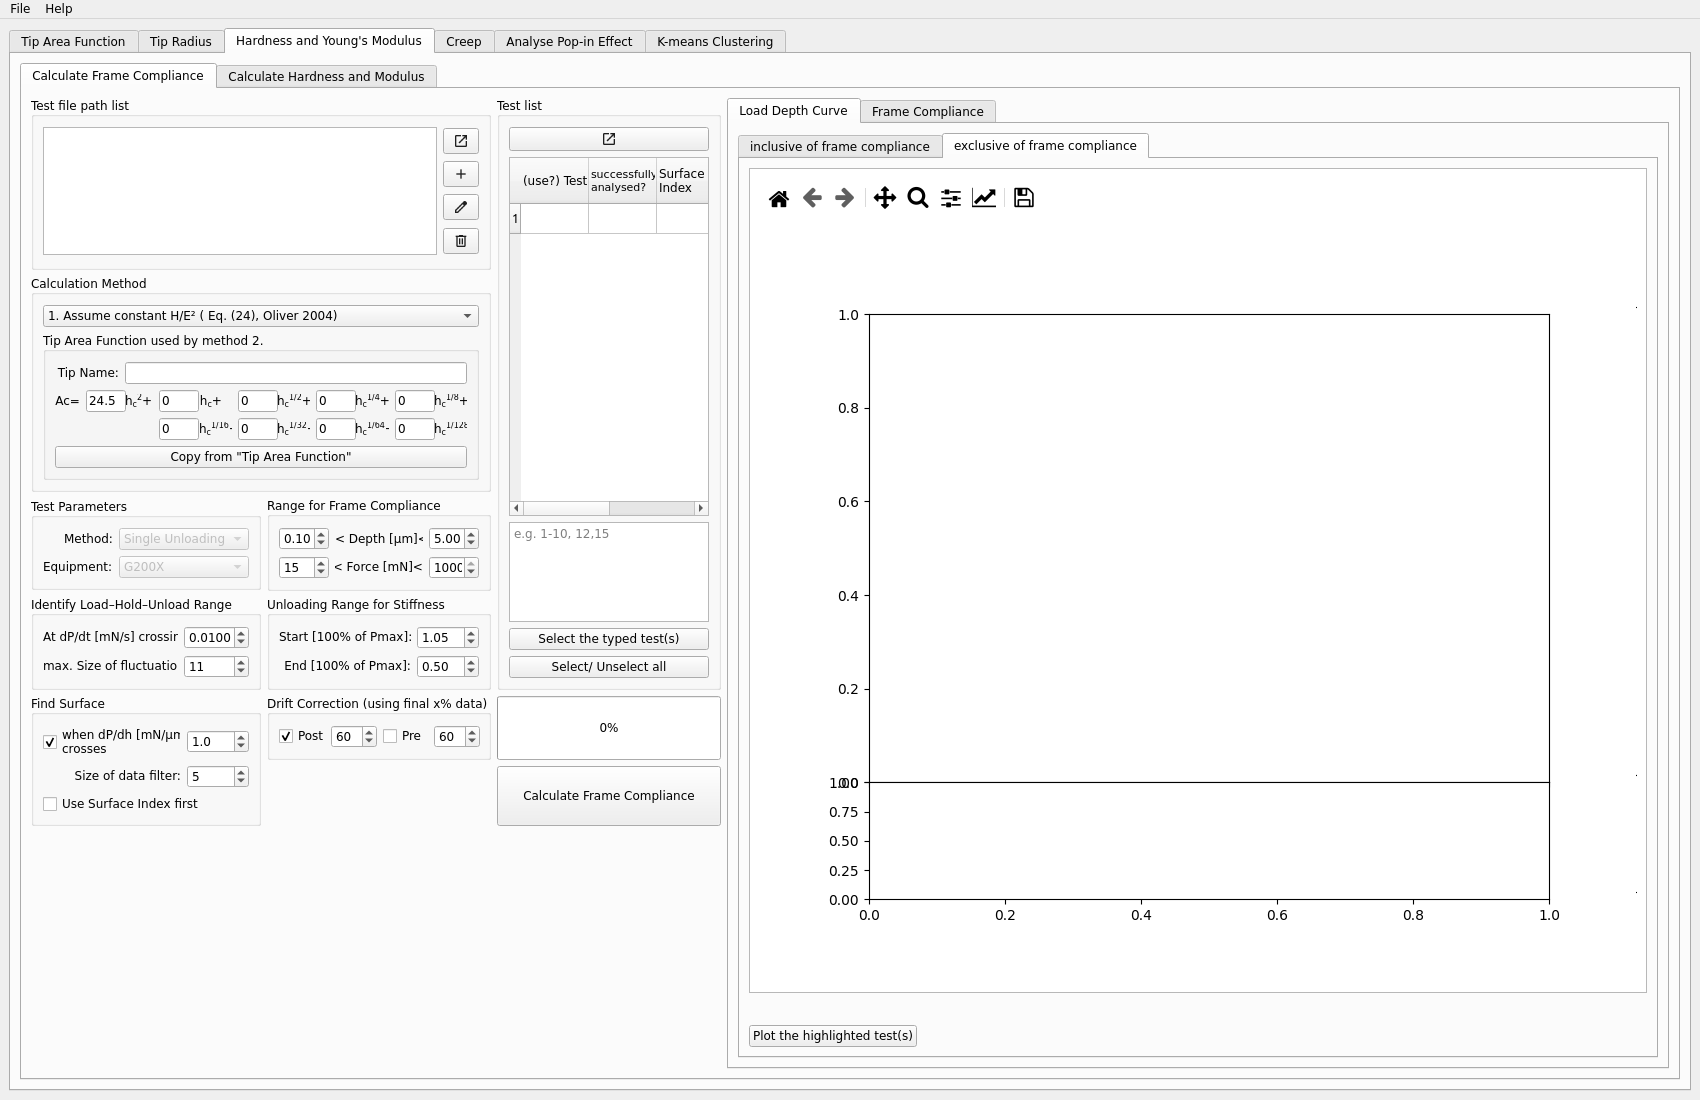Enable the Pre drift correction checkbox
The width and height of the screenshot is (1700, 1100).
tap(391, 736)
